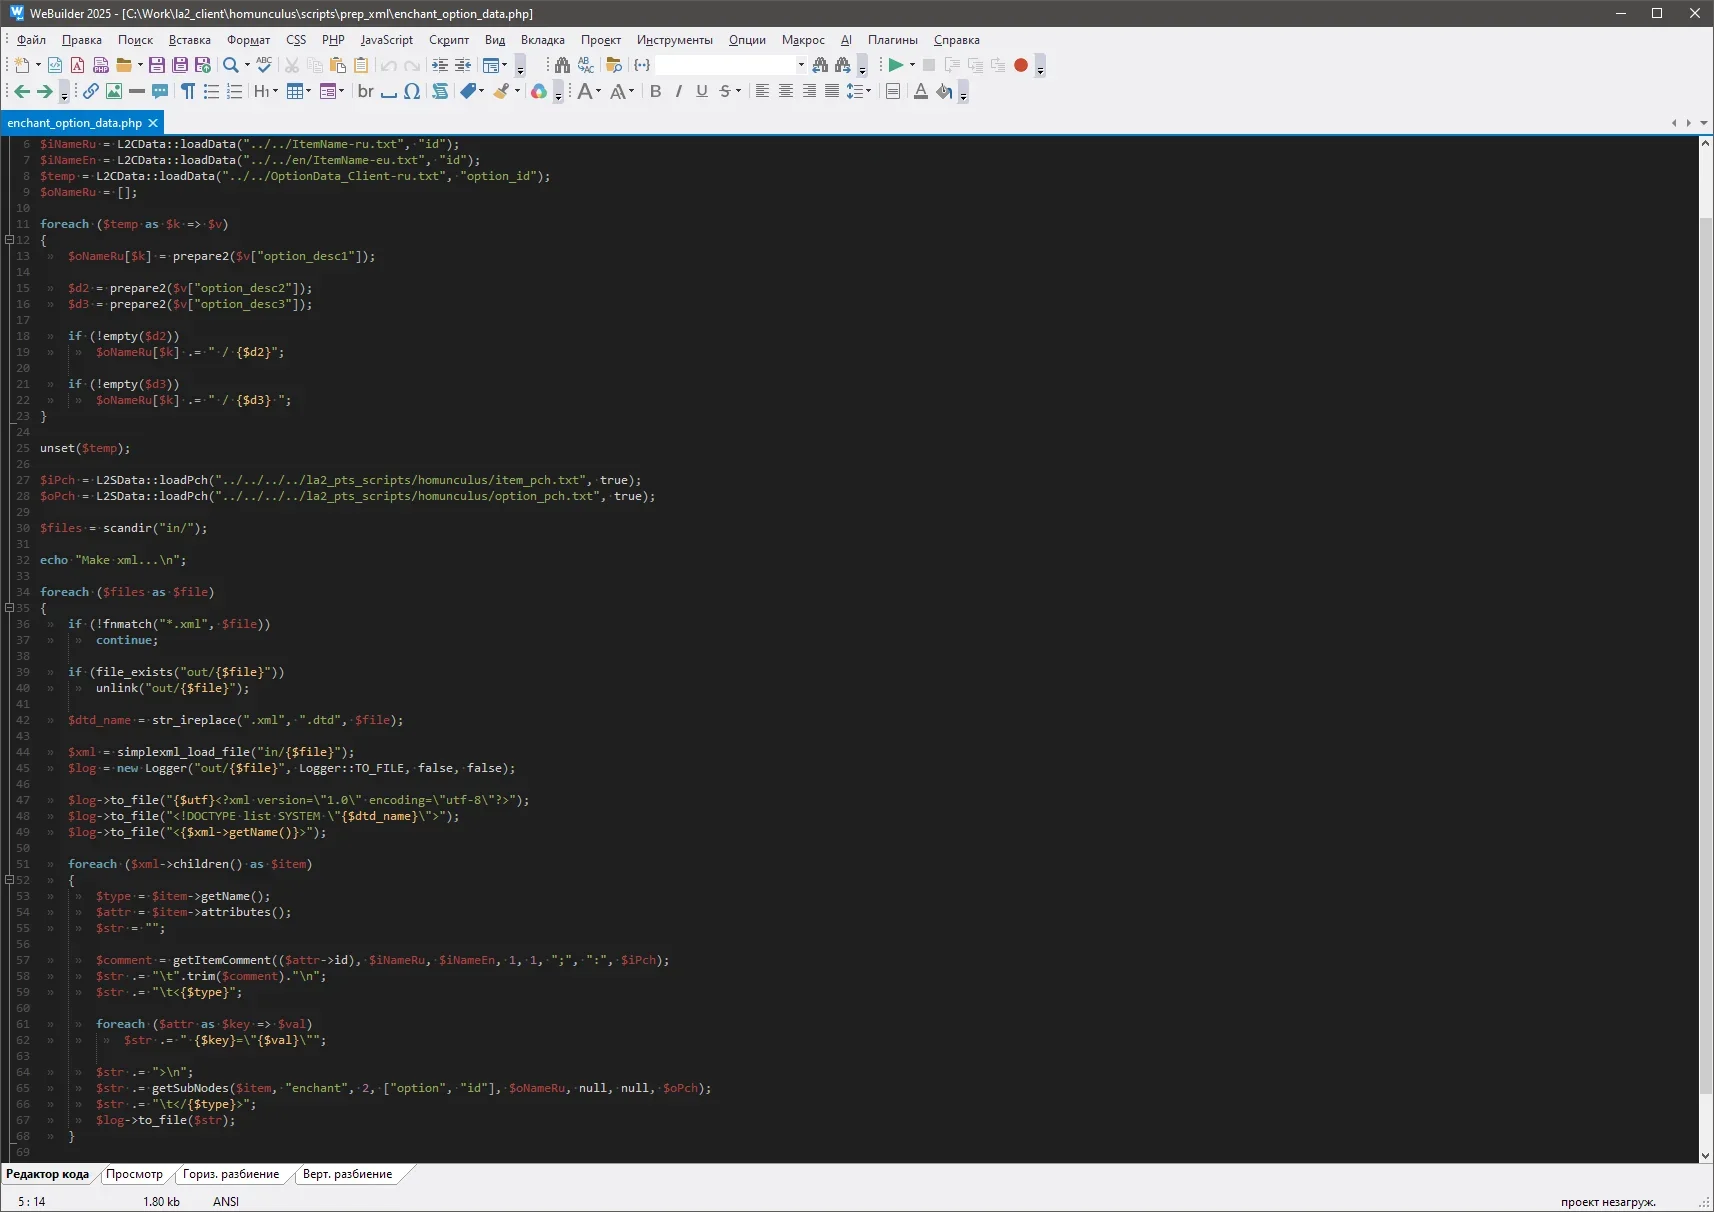Click the binoculars Find icon
This screenshot has width=1714, height=1212.
(x=562, y=65)
